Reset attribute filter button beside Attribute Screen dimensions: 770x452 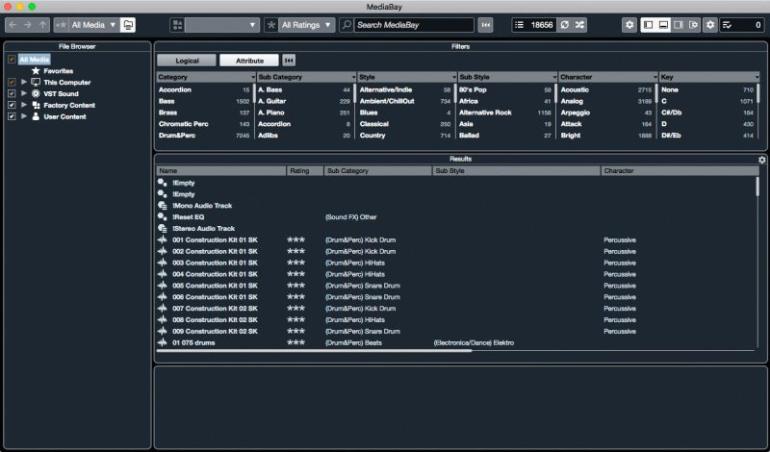(x=289, y=60)
